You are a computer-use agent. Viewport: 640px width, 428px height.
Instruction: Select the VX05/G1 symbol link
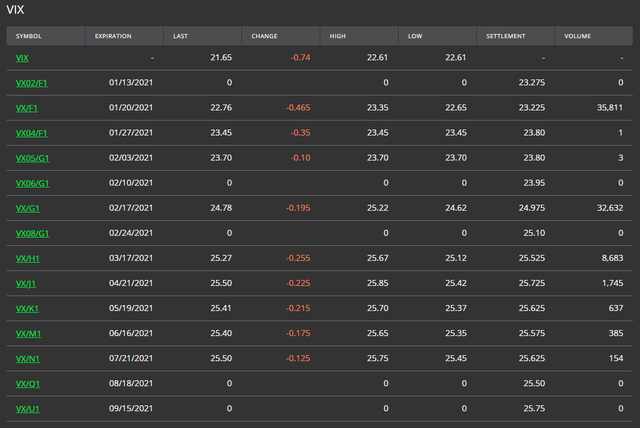point(32,158)
